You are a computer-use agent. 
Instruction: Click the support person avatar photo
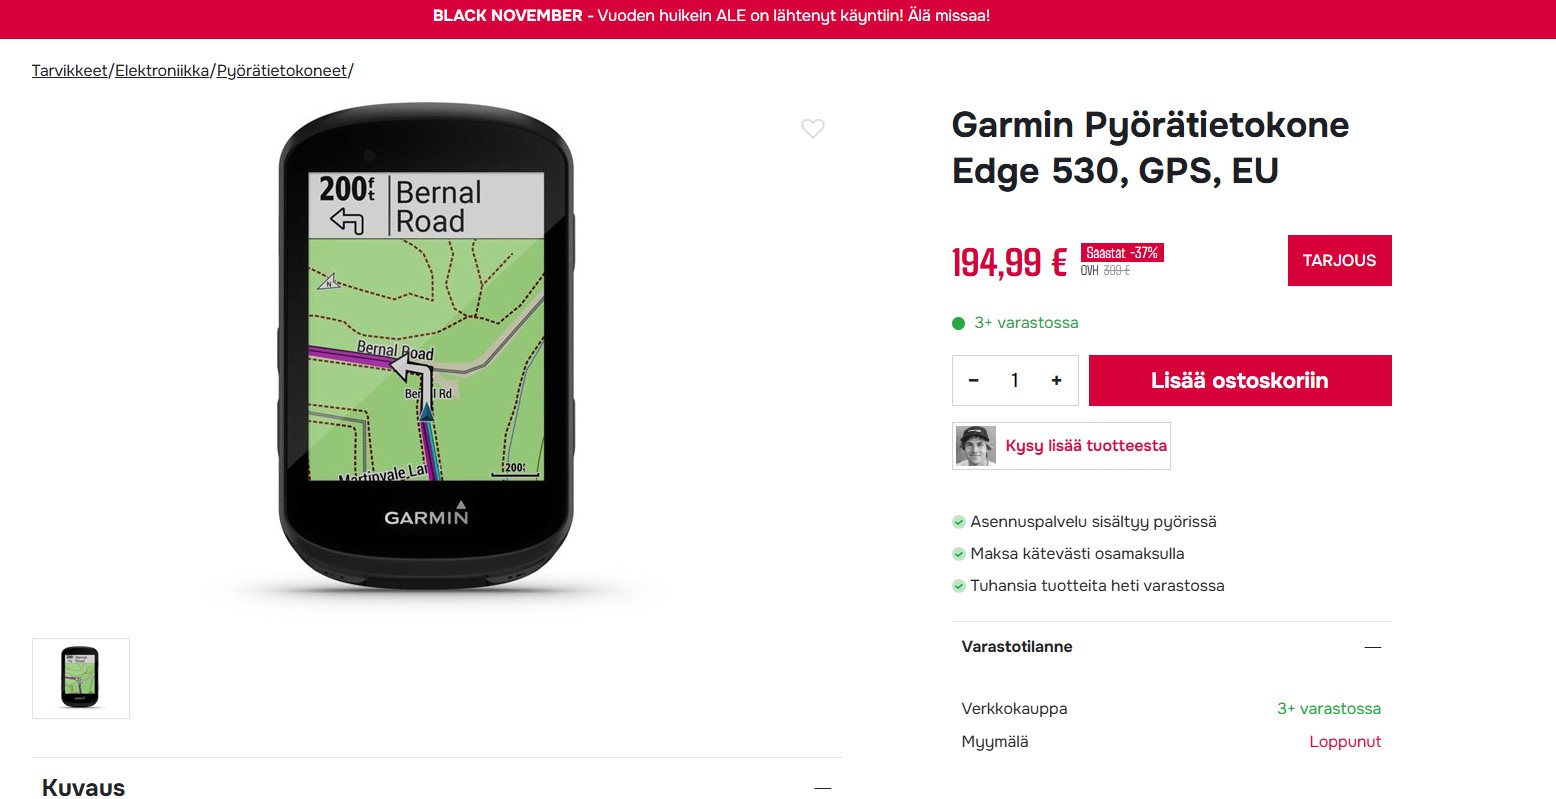point(976,446)
